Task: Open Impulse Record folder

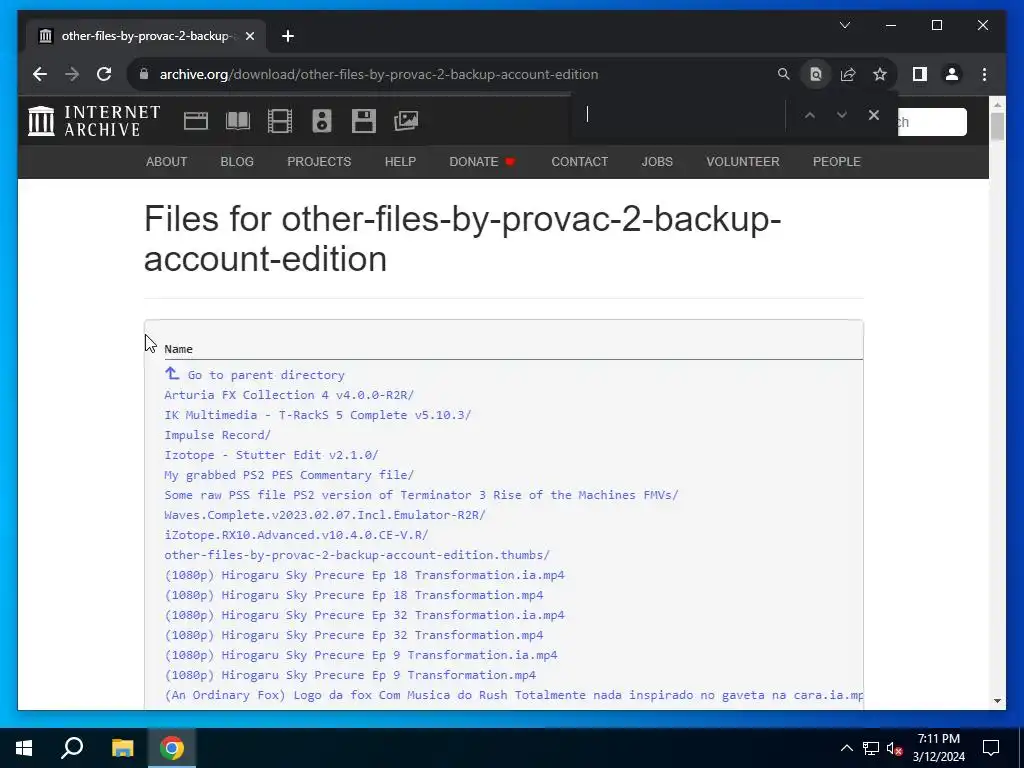Action: (217, 435)
